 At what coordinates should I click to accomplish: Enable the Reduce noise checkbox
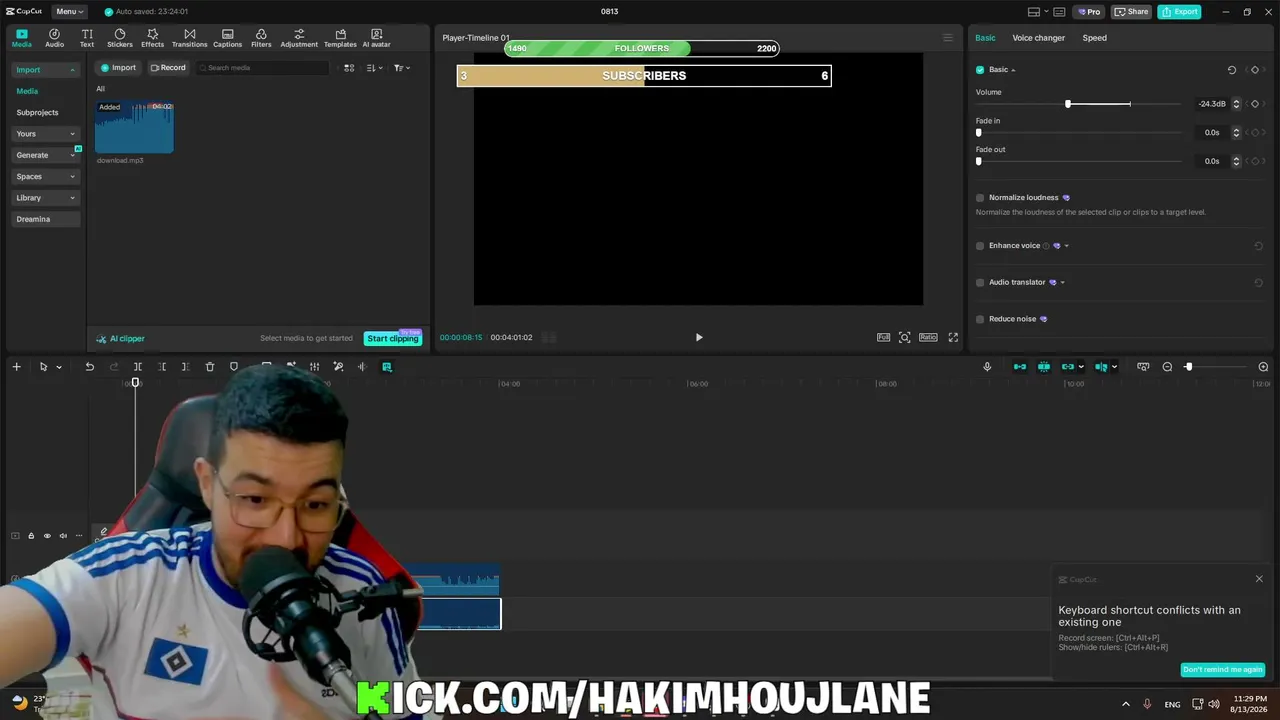[x=980, y=319]
